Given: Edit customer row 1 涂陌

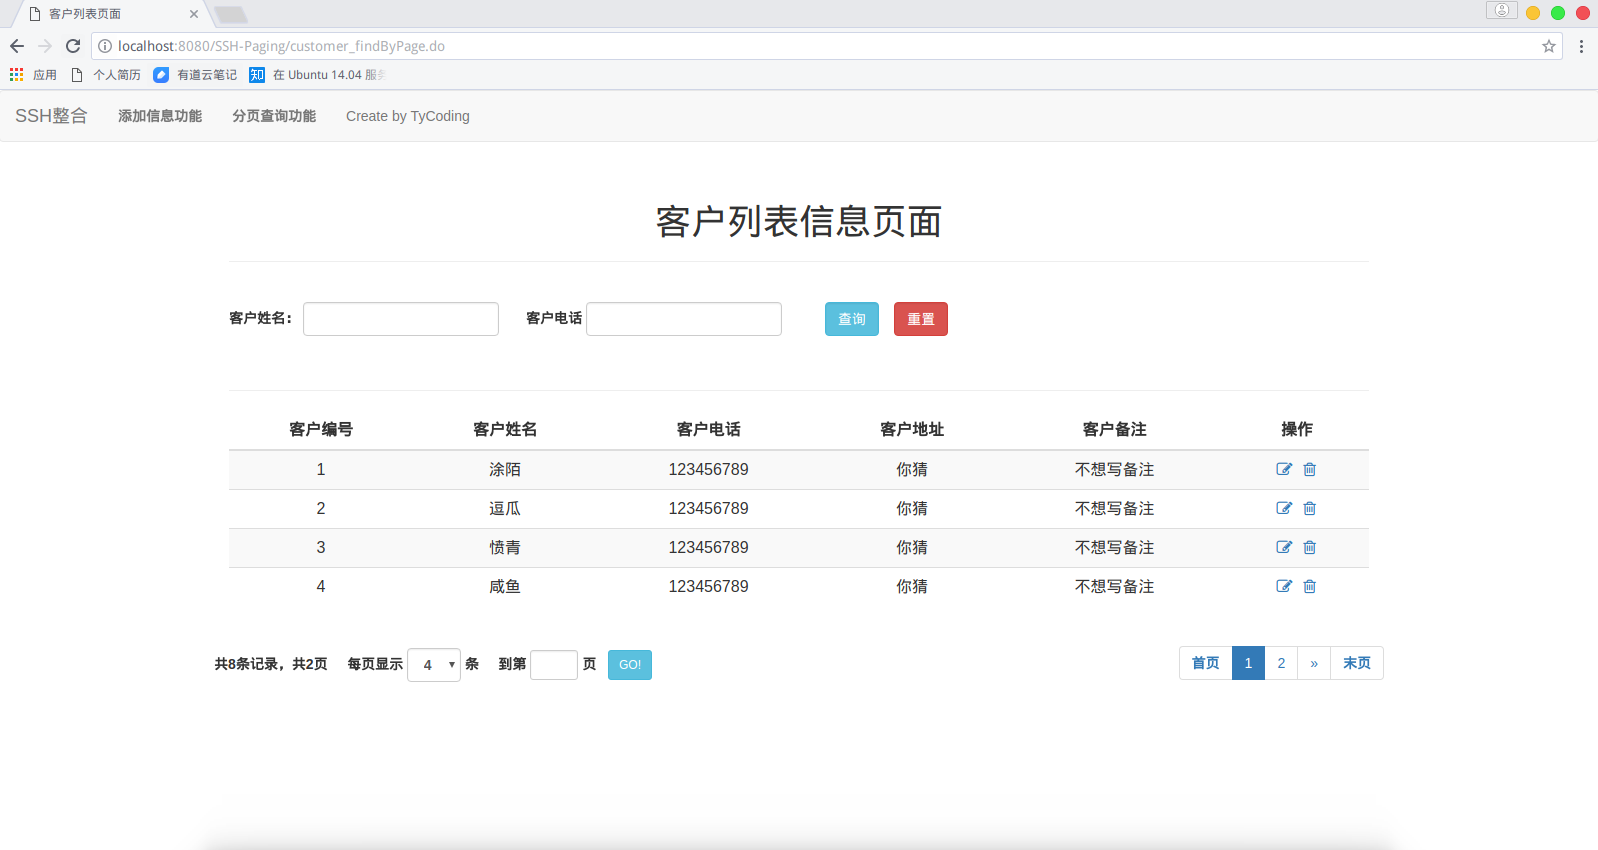Looking at the screenshot, I should [x=1284, y=469].
